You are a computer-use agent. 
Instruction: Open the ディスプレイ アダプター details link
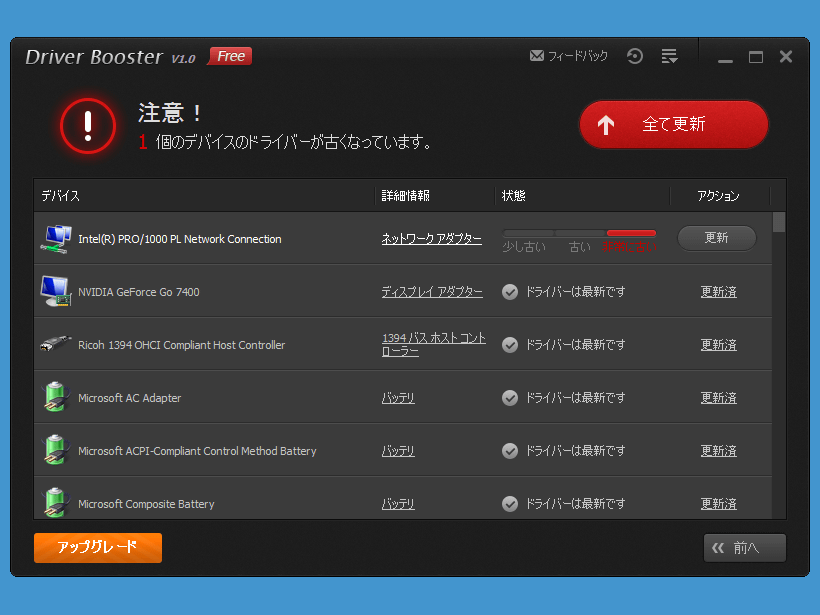tap(432, 292)
